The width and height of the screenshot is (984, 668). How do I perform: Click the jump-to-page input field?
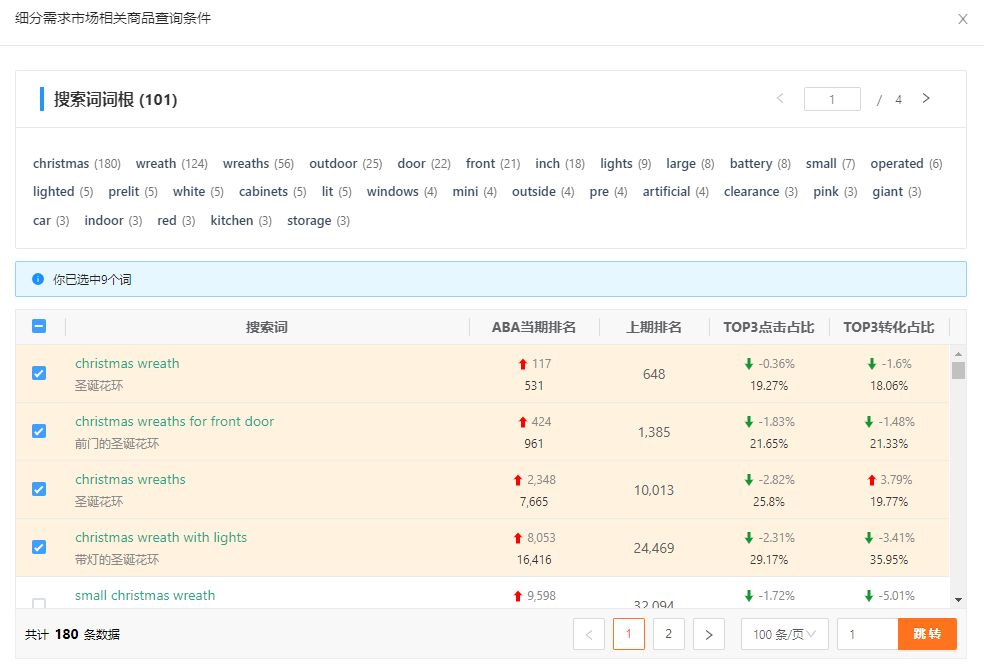pos(867,634)
